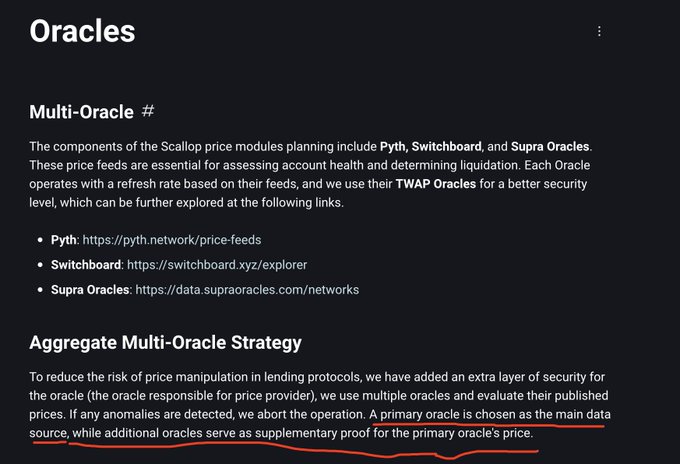
Task: Open the switchboard.xyz/explorer link
Action: [217, 265]
